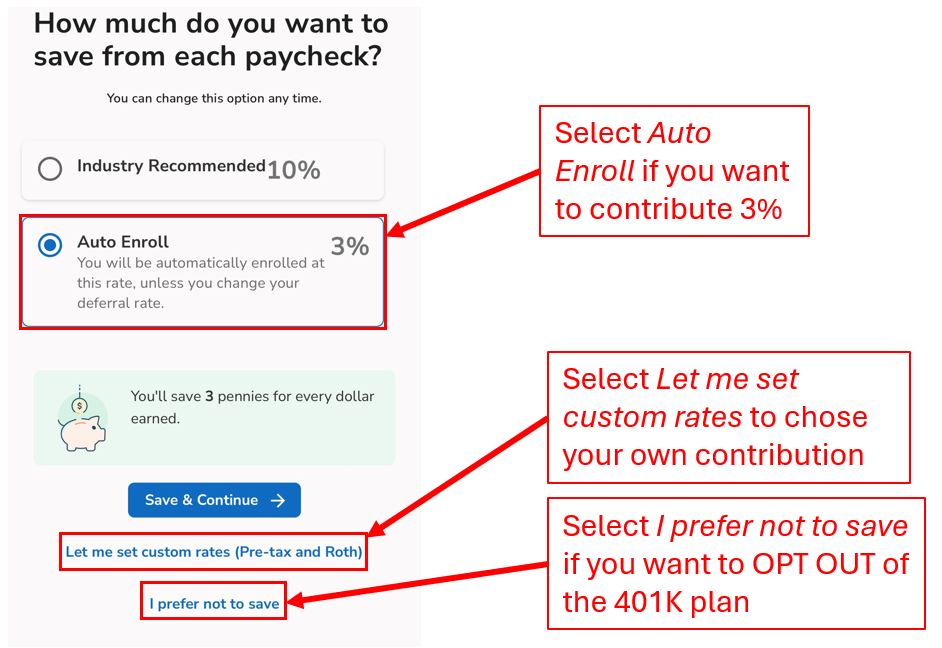Click the red Auto Enroll 3% annotation box
Viewport: 942px width, 648px height.
point(674,171)
